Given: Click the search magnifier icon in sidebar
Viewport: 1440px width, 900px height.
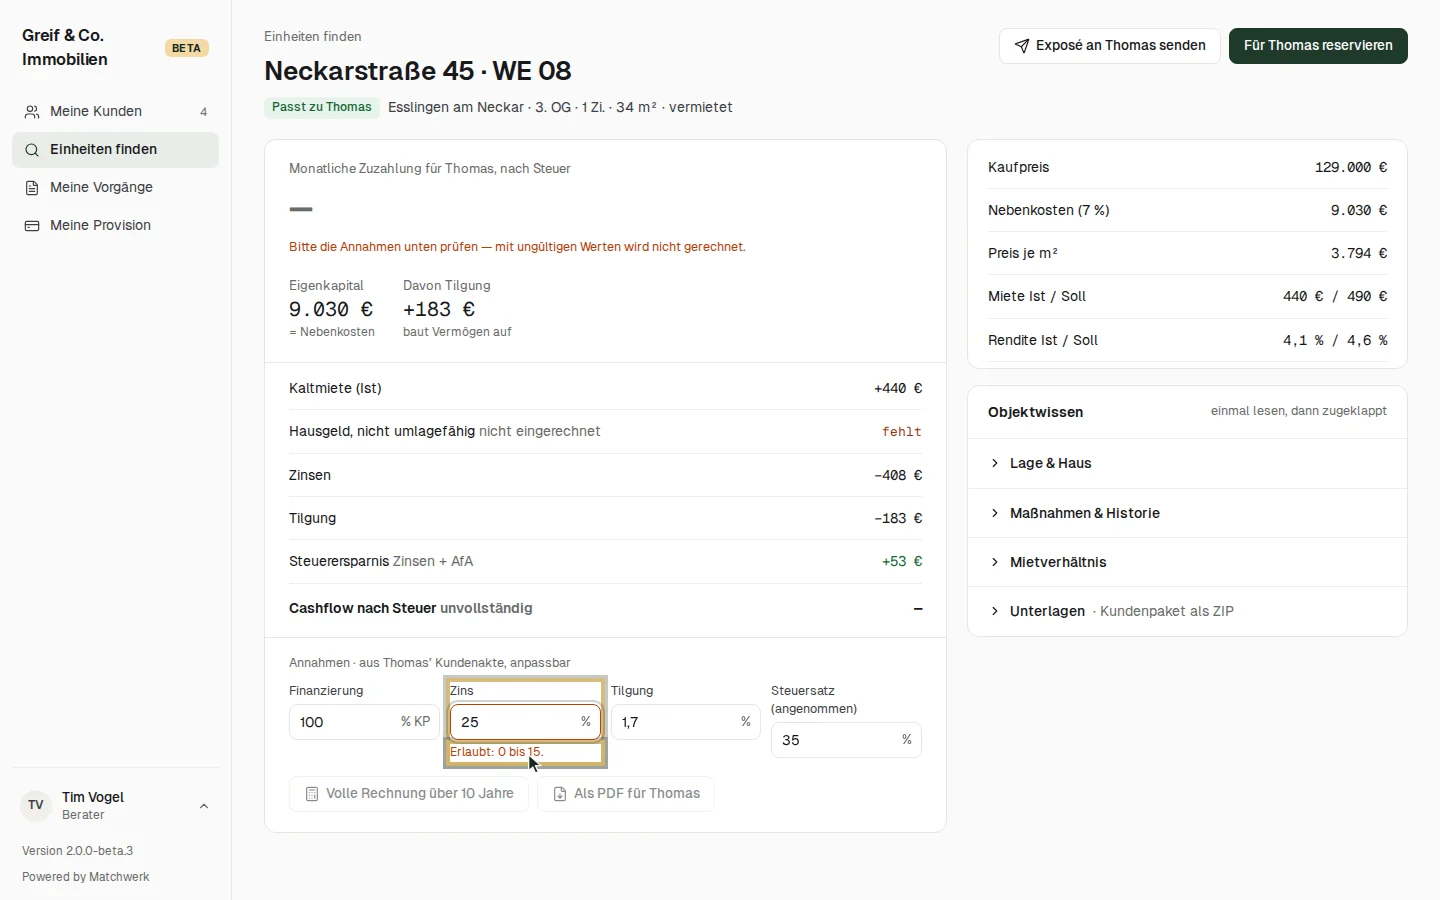Looking at the screenshot, I should [x=32, y=150].
